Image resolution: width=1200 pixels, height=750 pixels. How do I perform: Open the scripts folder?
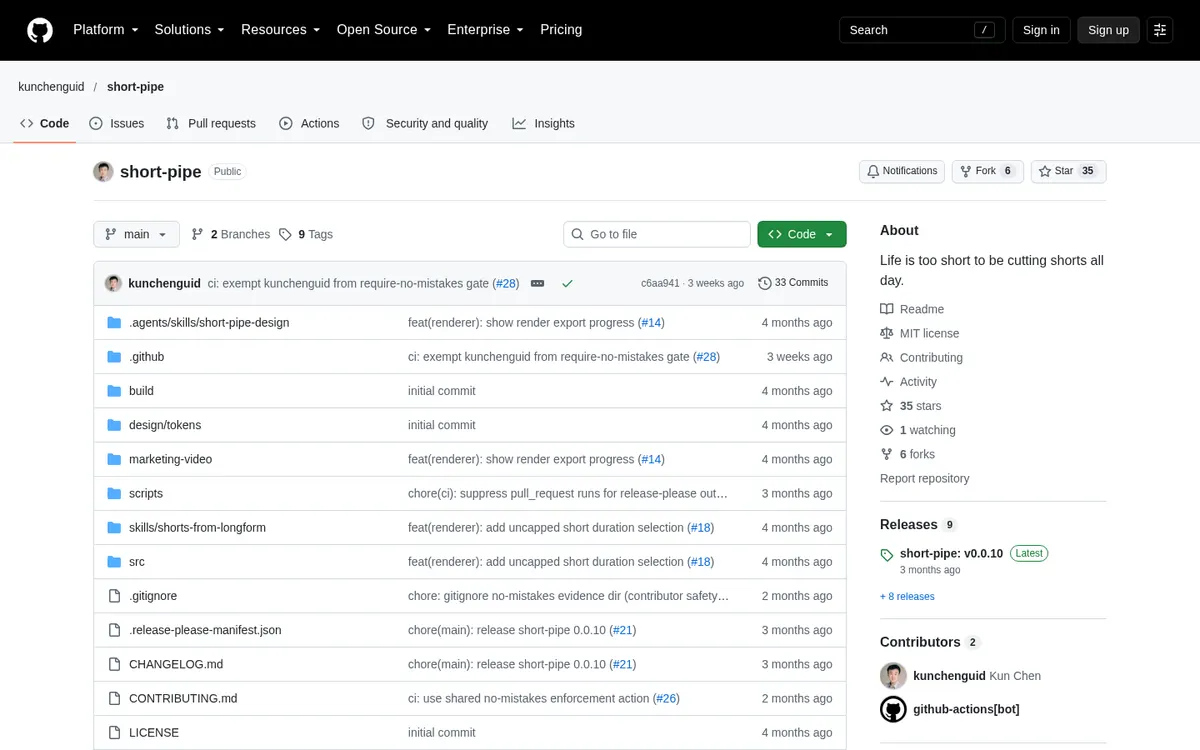point(146,493)
